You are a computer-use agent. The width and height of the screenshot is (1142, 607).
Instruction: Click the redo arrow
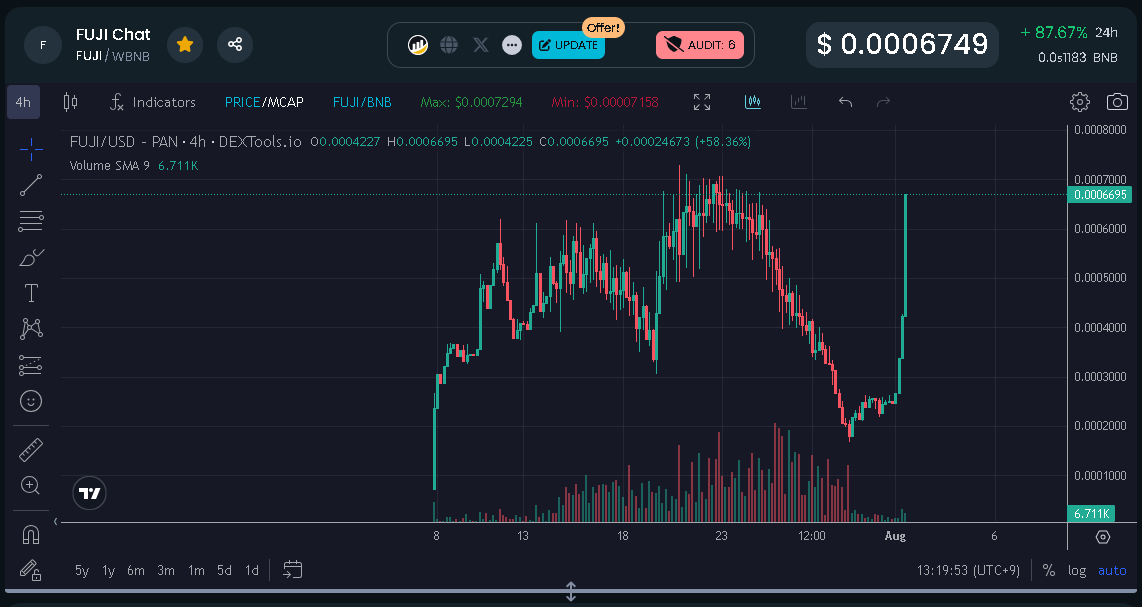pos(883,102)
